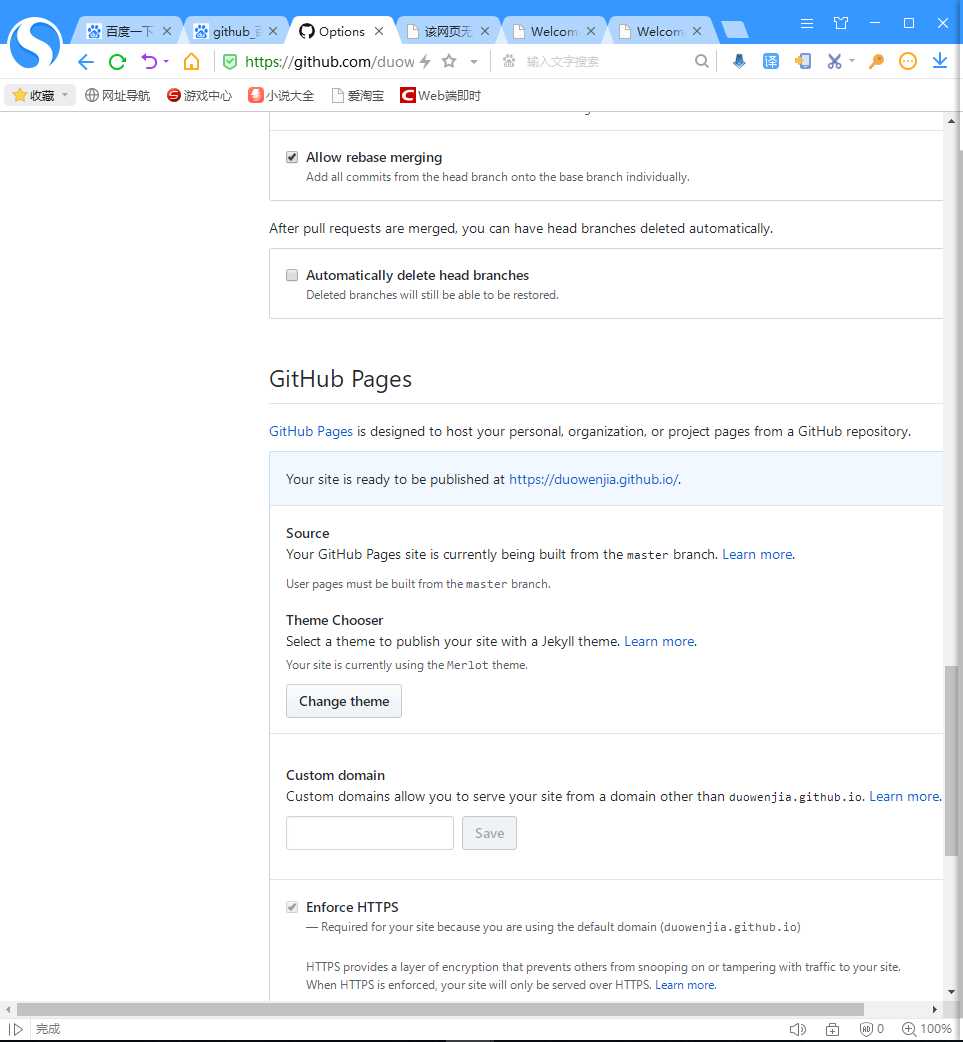Open the 网址导航 bookmark

(x=118, y=96)
